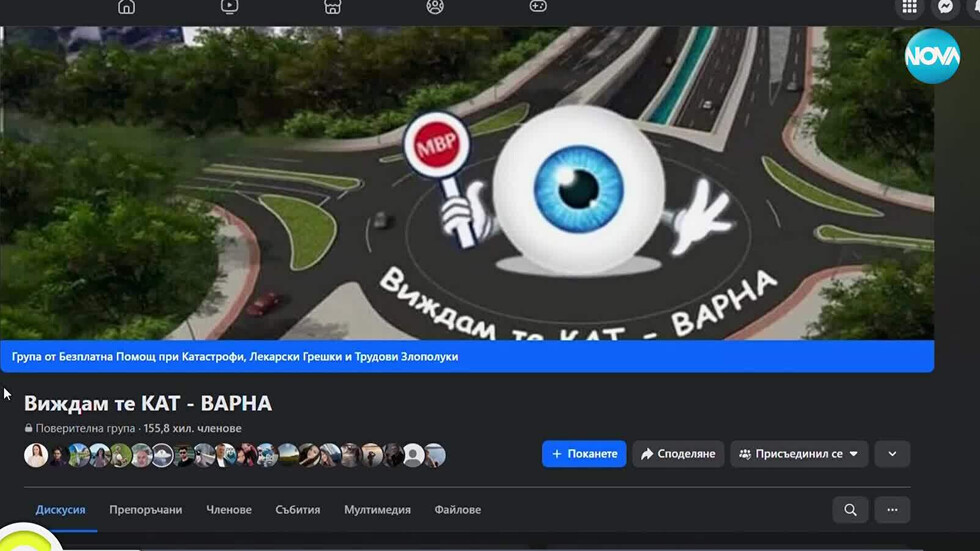The image size is (980, 551).
Task: Click the Поканете invite button
Action: point(584,454)
